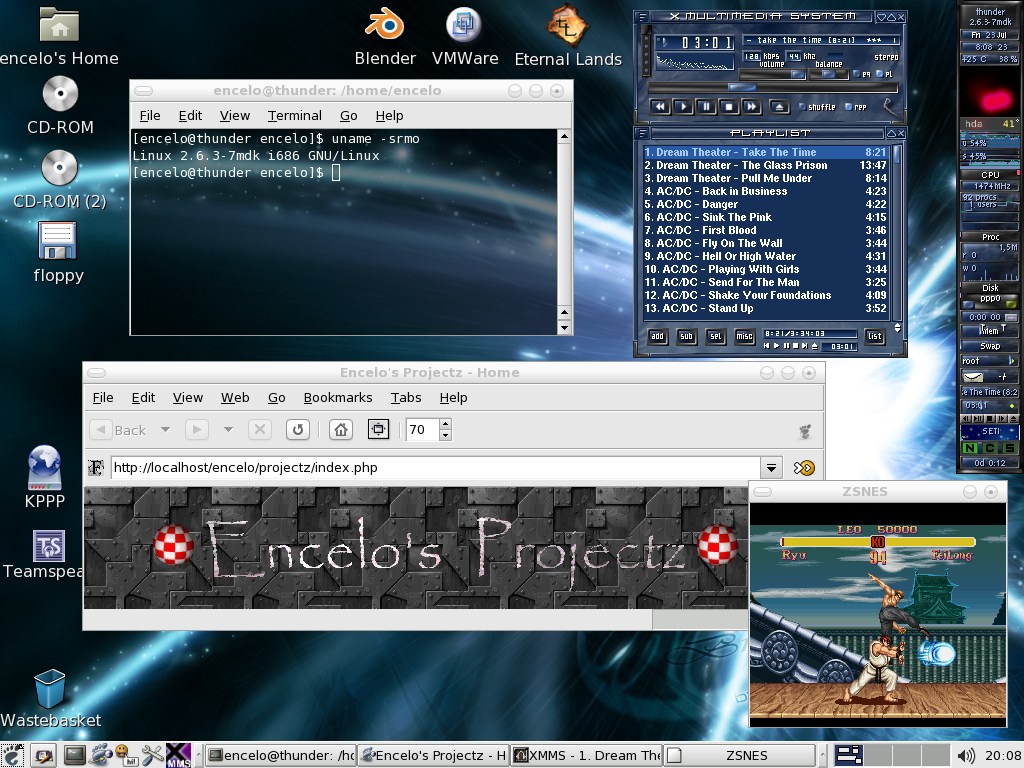Switch to ZSNES in the taskbar
Screen dimensions: 1024x768
pos(740,756)
